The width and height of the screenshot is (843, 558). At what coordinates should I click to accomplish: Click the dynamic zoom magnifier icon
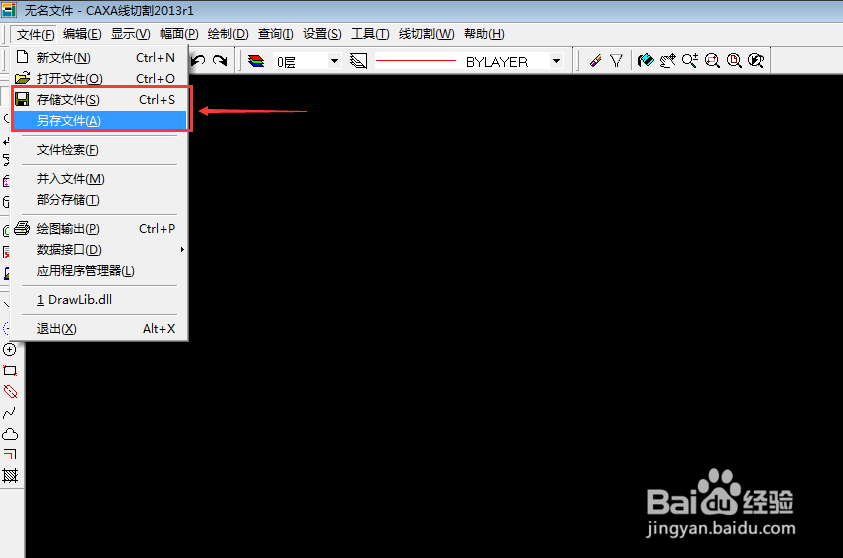[x=690, y=61]
